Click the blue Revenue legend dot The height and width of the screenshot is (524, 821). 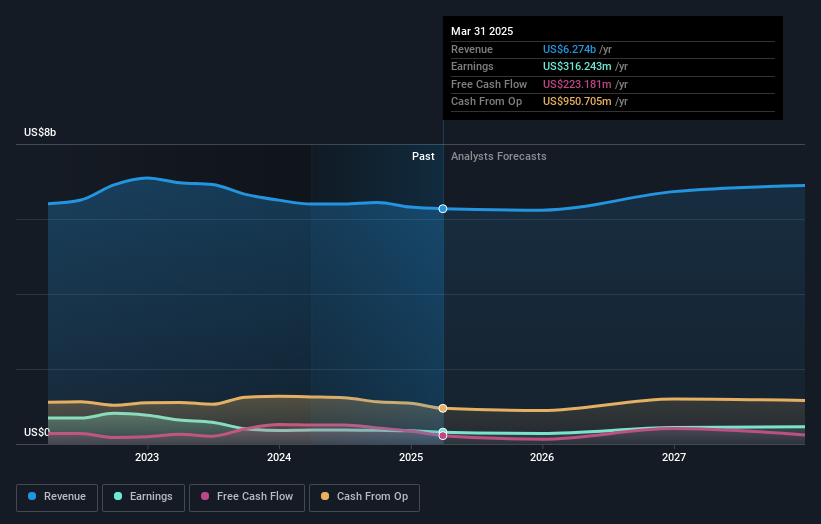(32, 496)
